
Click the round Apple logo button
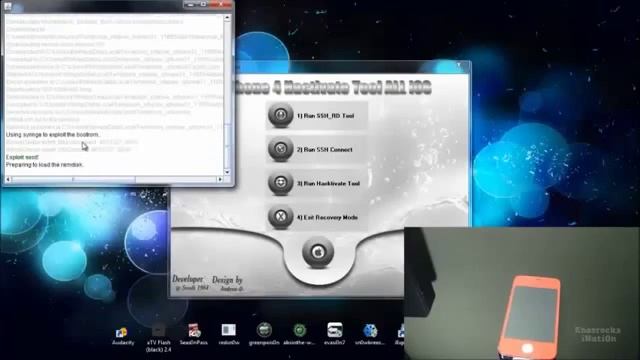pyautogui.click(x=318, y=252)
